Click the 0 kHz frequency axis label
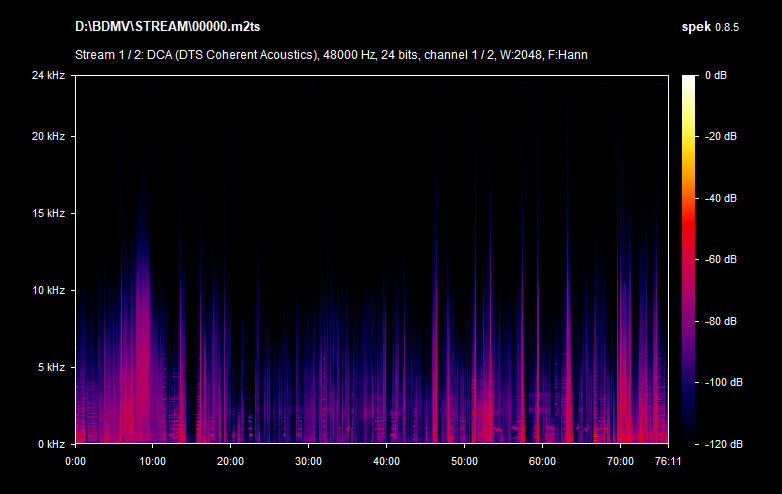 tap(51, 443)
